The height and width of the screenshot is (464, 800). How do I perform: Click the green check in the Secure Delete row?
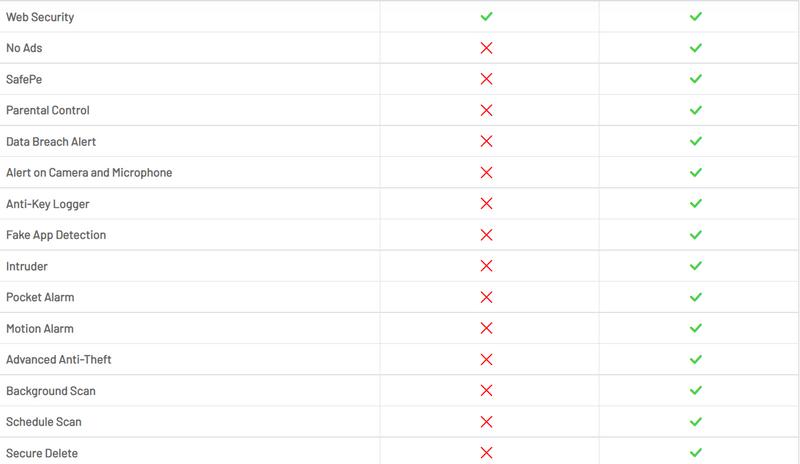pyautogui.click(x=696, y=453)
